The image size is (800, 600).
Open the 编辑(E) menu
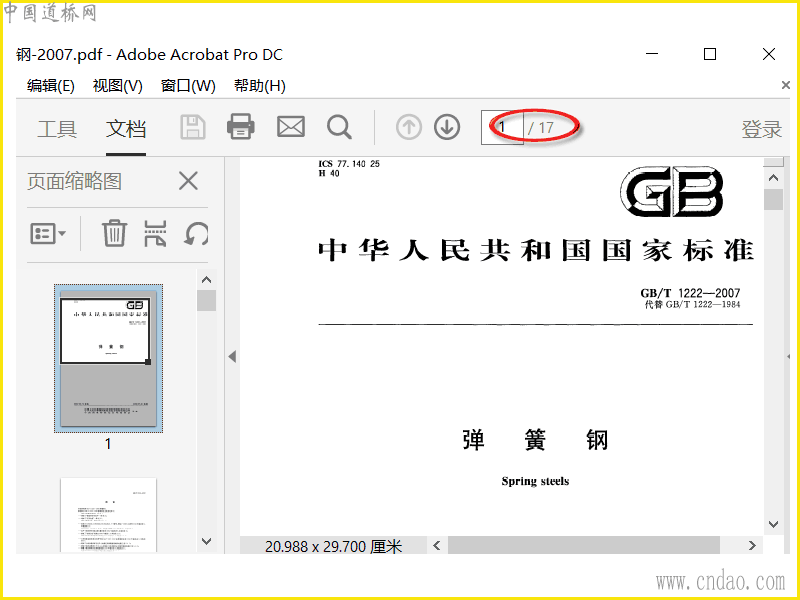tap(51, 86)
